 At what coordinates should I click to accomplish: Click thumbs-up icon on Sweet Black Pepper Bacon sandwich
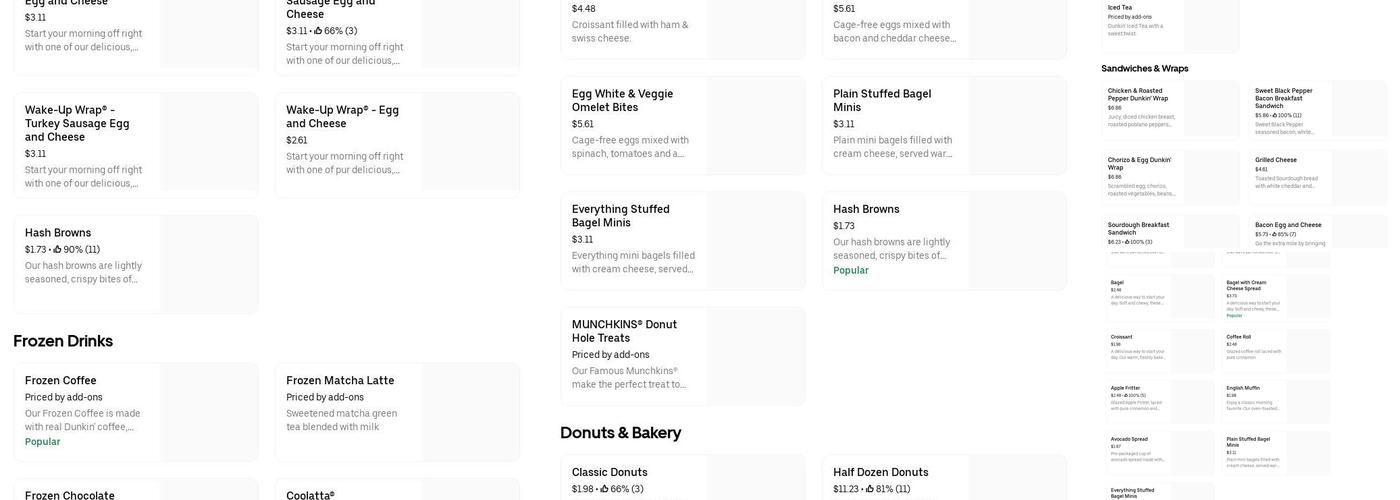click(1273, 116)
